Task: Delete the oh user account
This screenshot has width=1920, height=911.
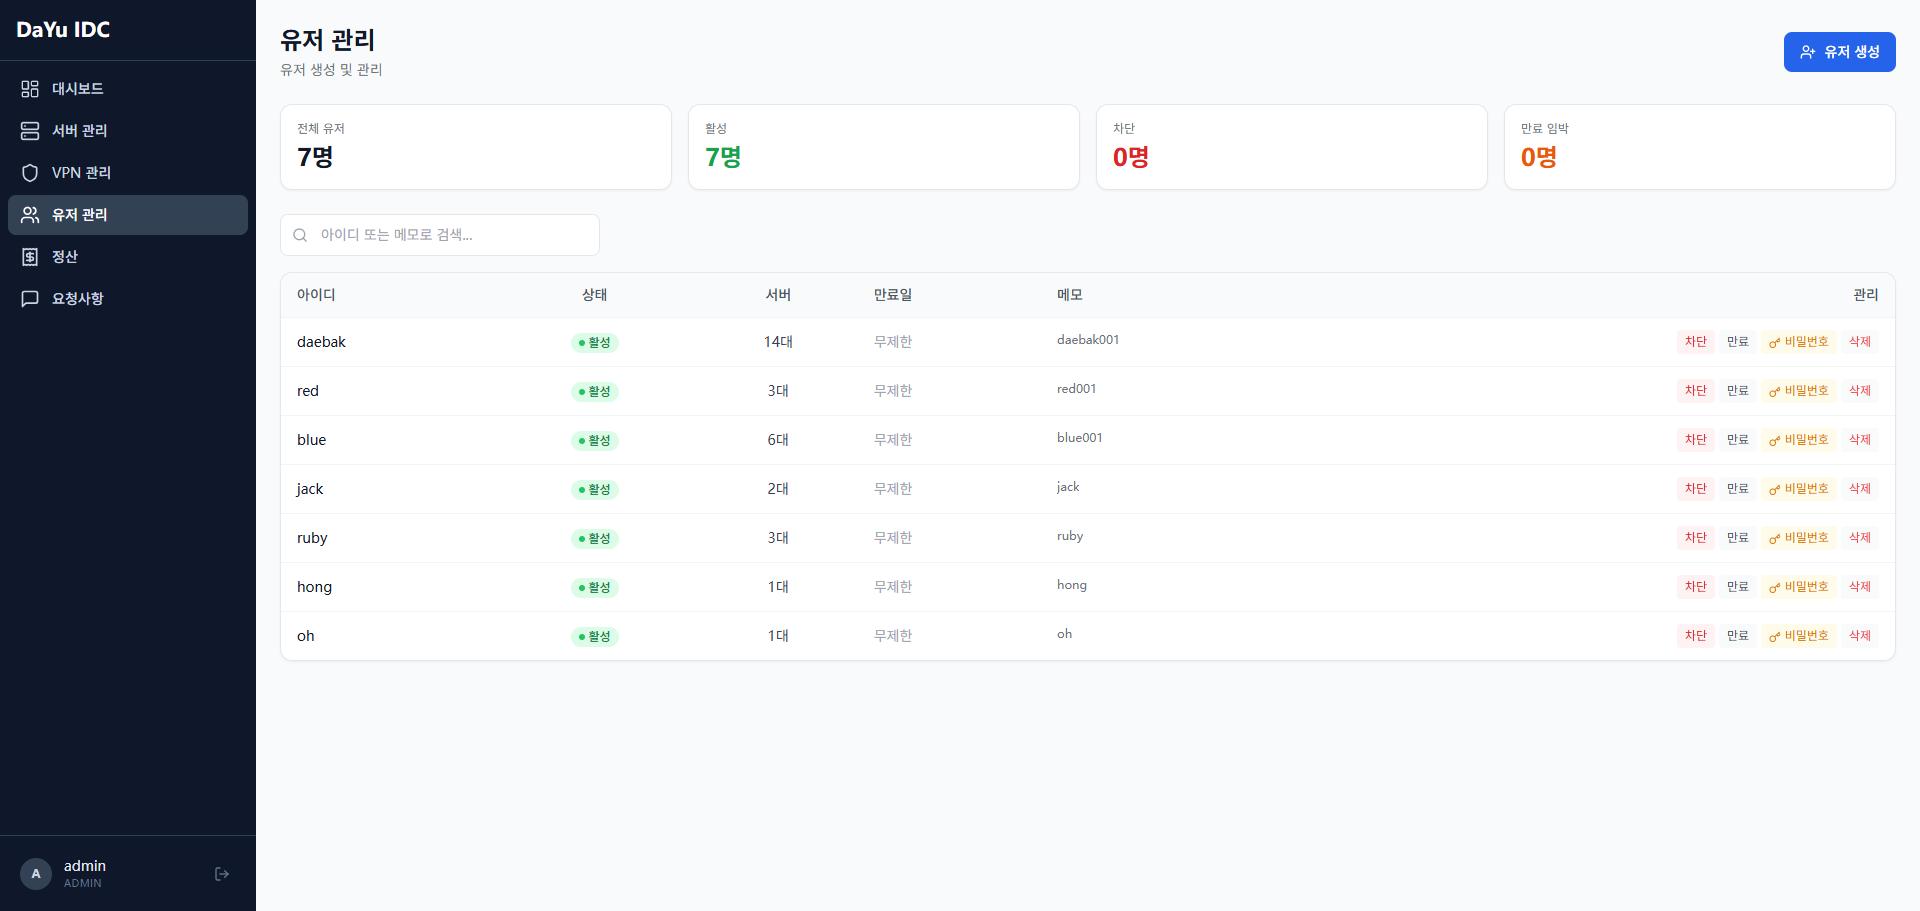Action: click(x=1859, y=636)
